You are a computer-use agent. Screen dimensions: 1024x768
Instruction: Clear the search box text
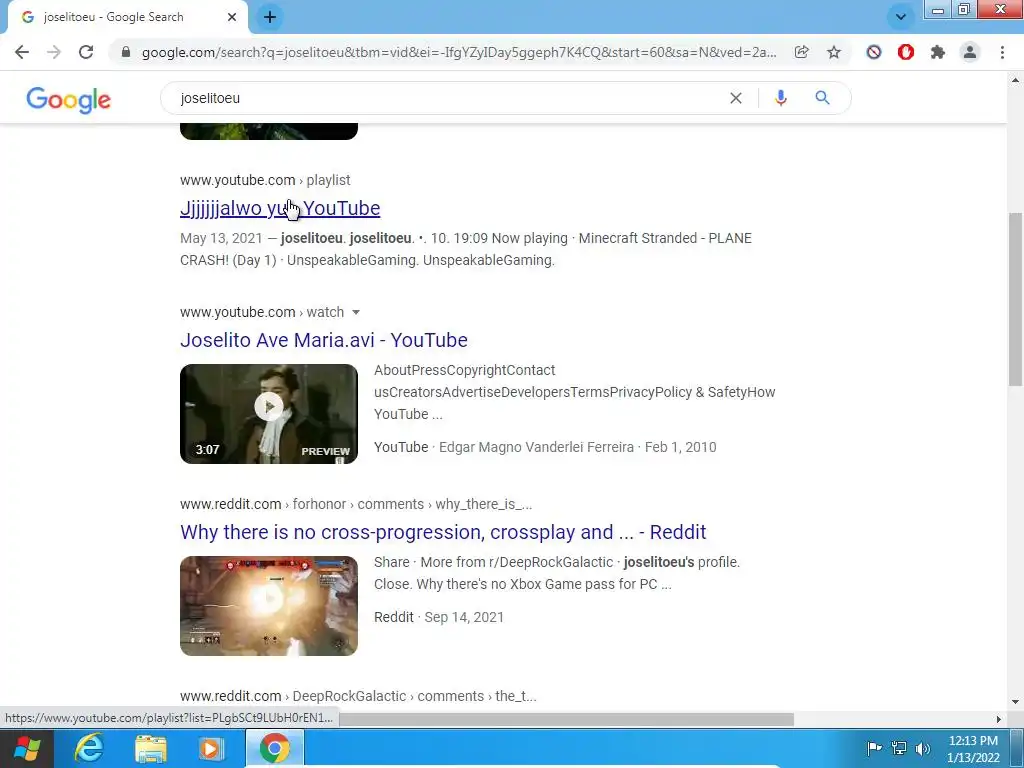[735, 98]
